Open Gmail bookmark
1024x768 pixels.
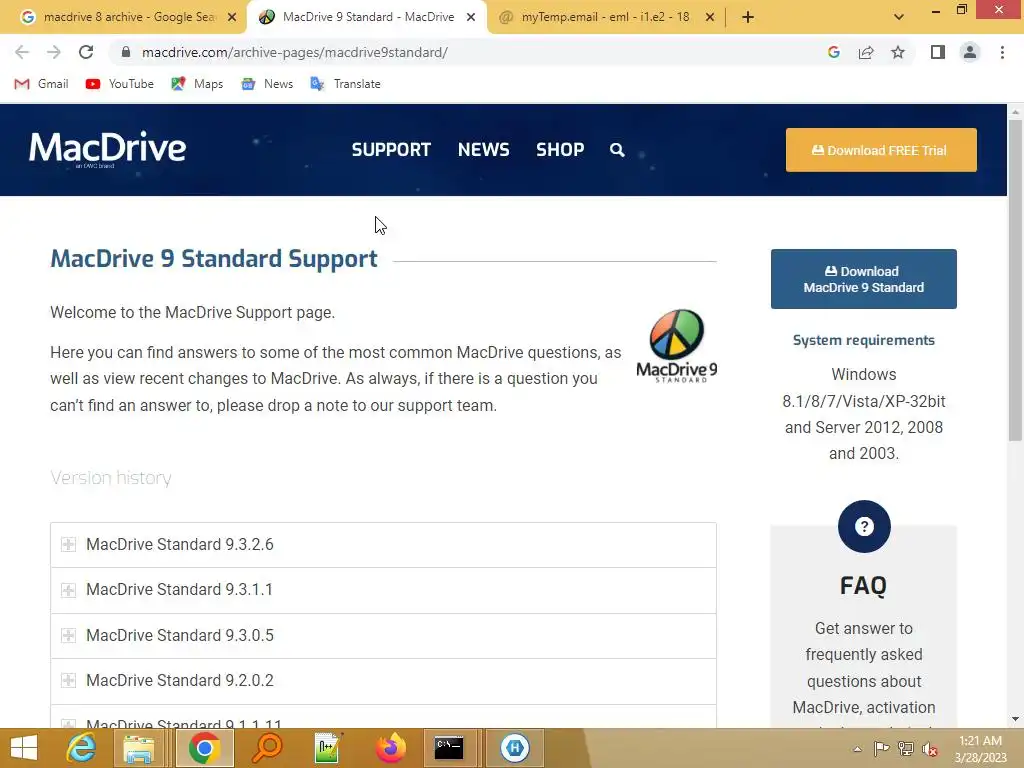click(41, 84)
